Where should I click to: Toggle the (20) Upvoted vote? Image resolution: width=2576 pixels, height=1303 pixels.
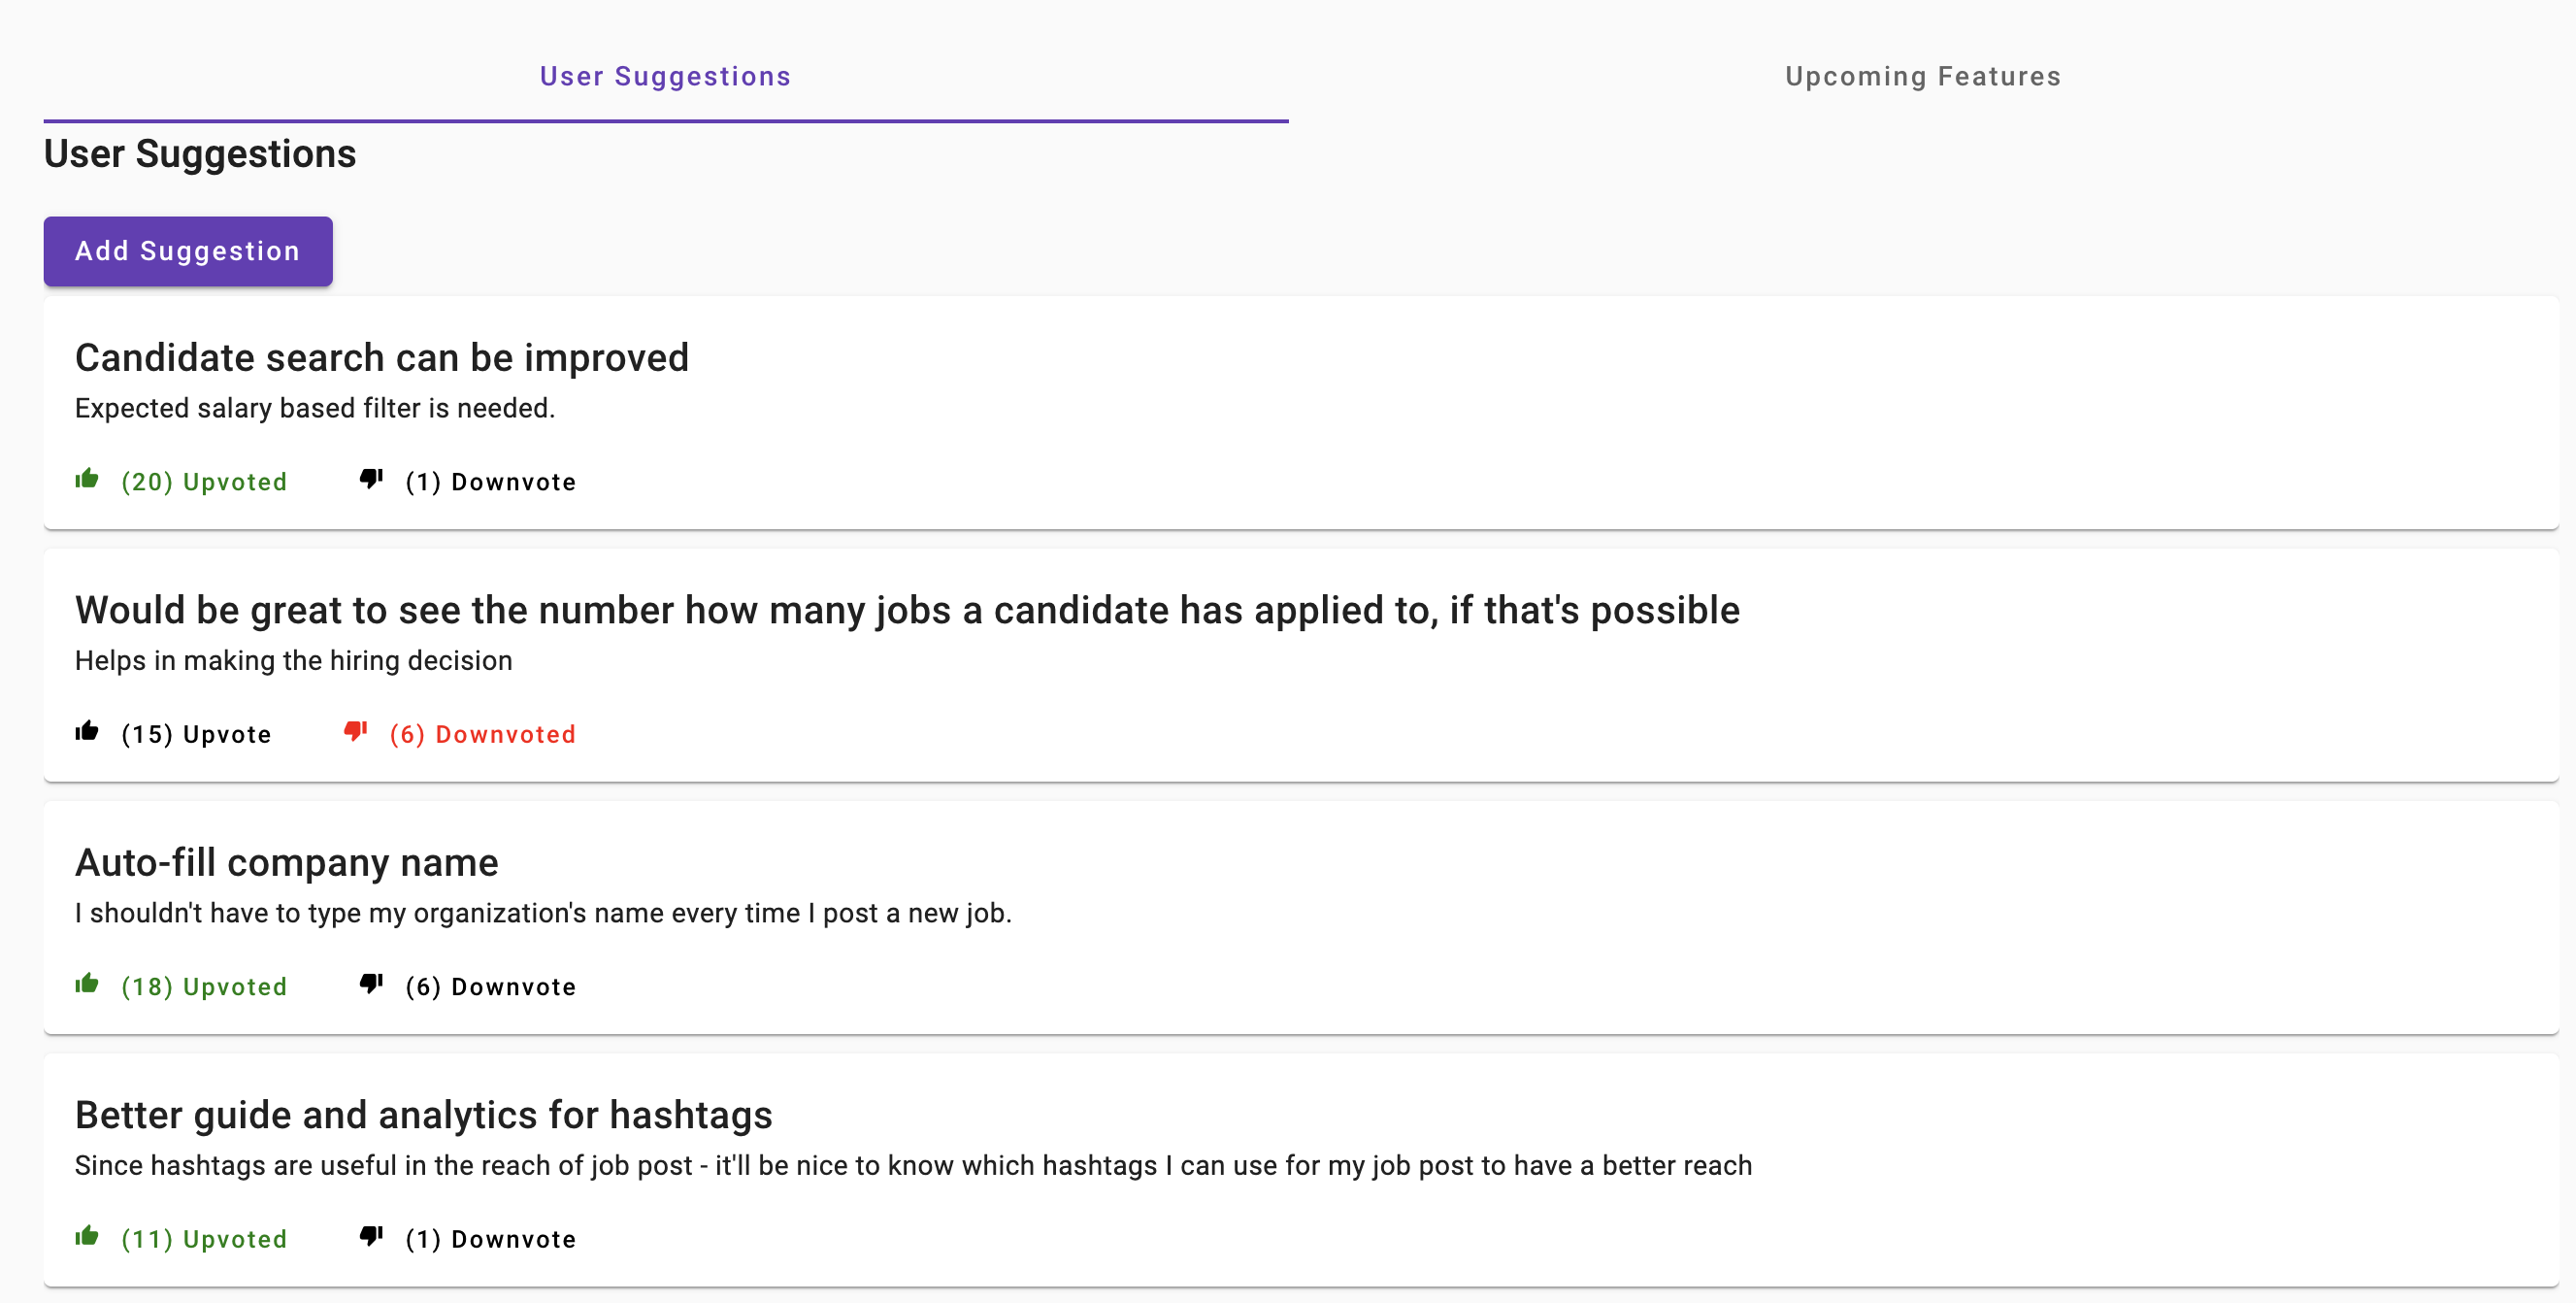coord(204,482)
